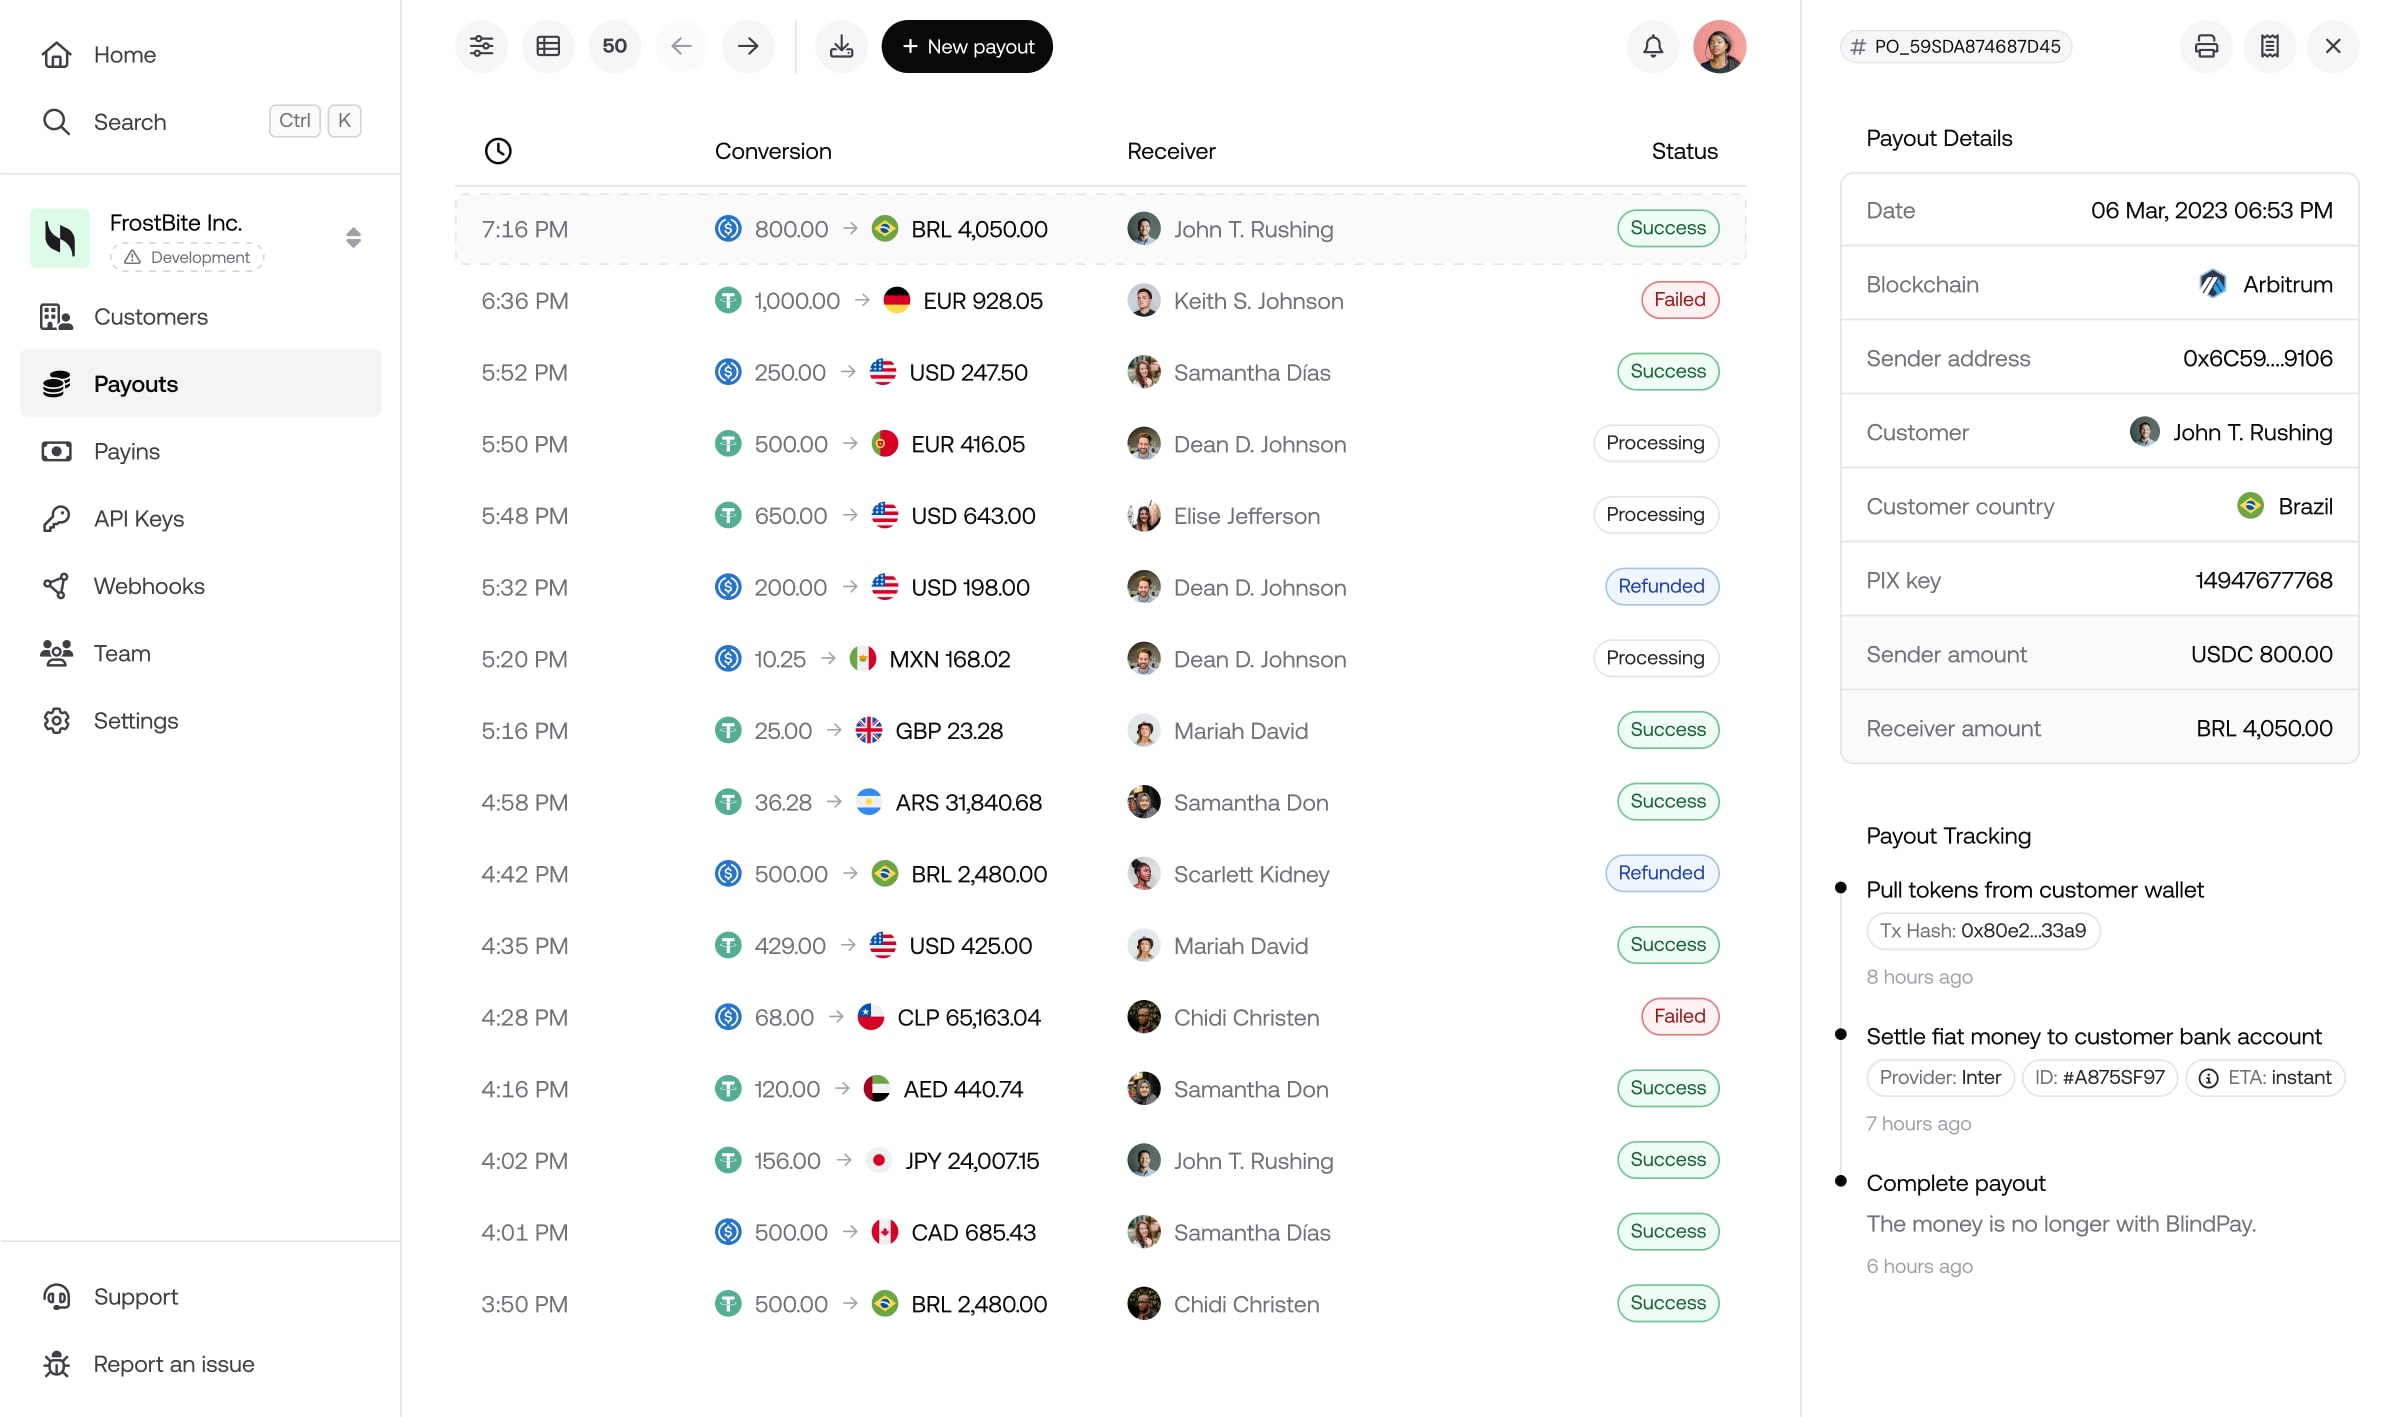Click the Arbitrum blockchain value
Viewport: 2400px width, 1417px height.
(2265, 284)
